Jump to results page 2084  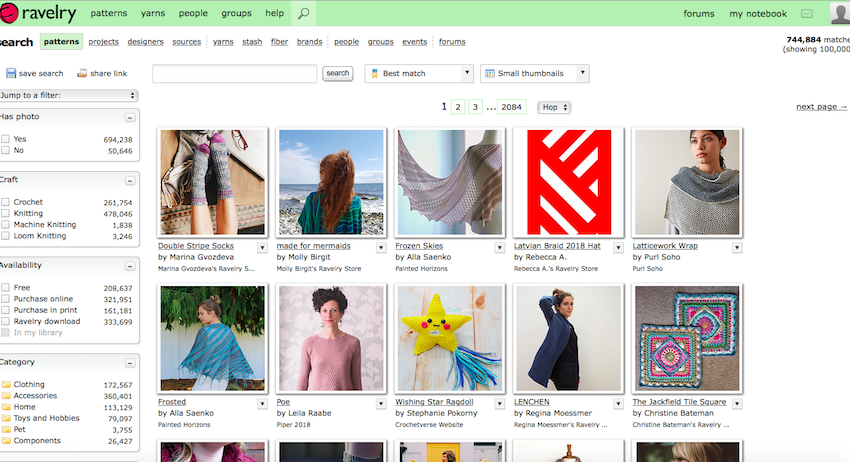pyautogui.click(x=511, y=107)
